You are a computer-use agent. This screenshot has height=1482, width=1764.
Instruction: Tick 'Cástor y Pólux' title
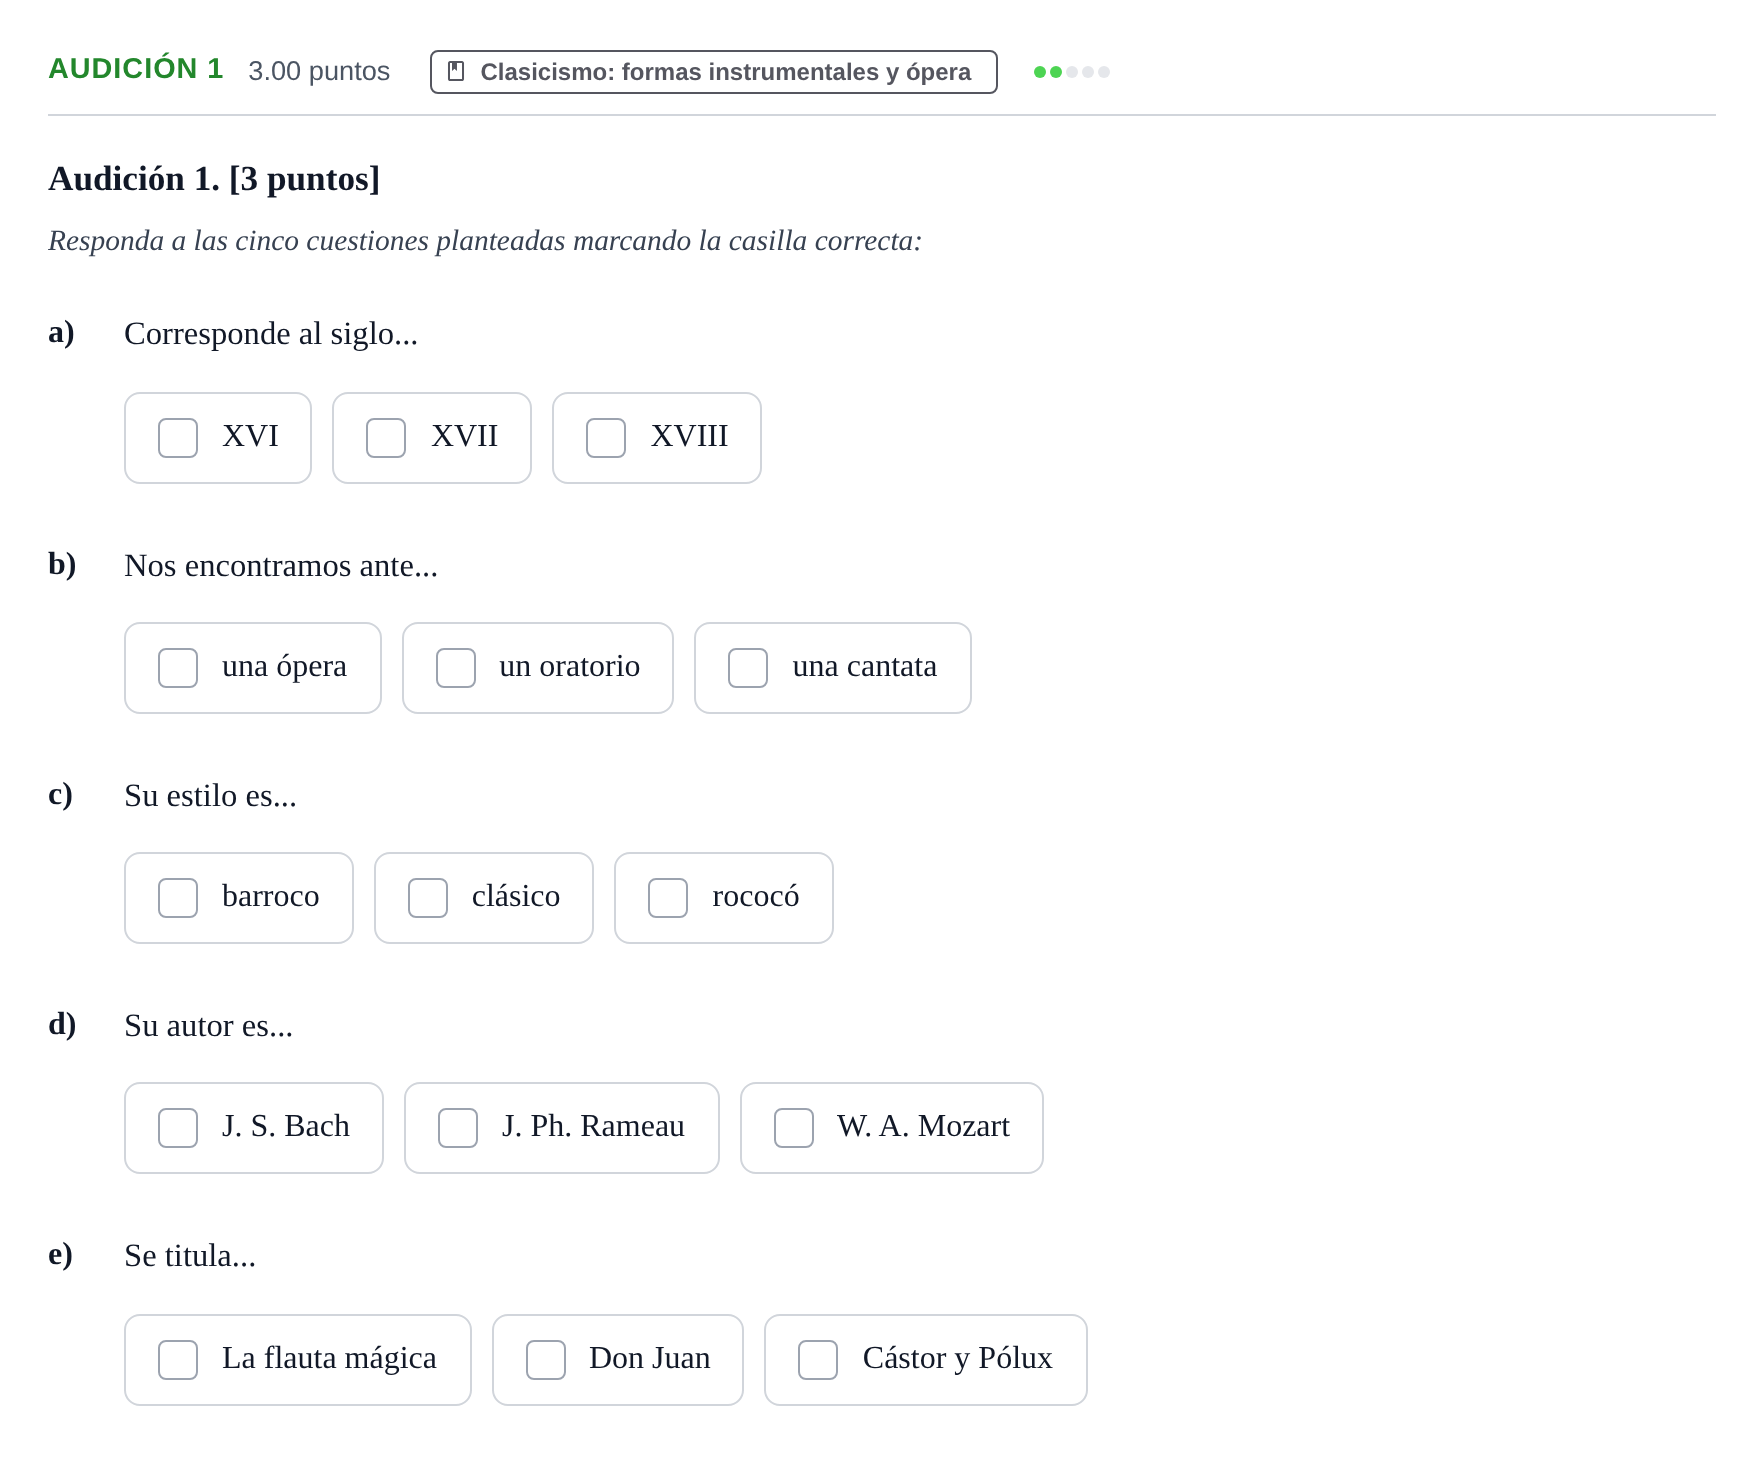click(818, 1360)
